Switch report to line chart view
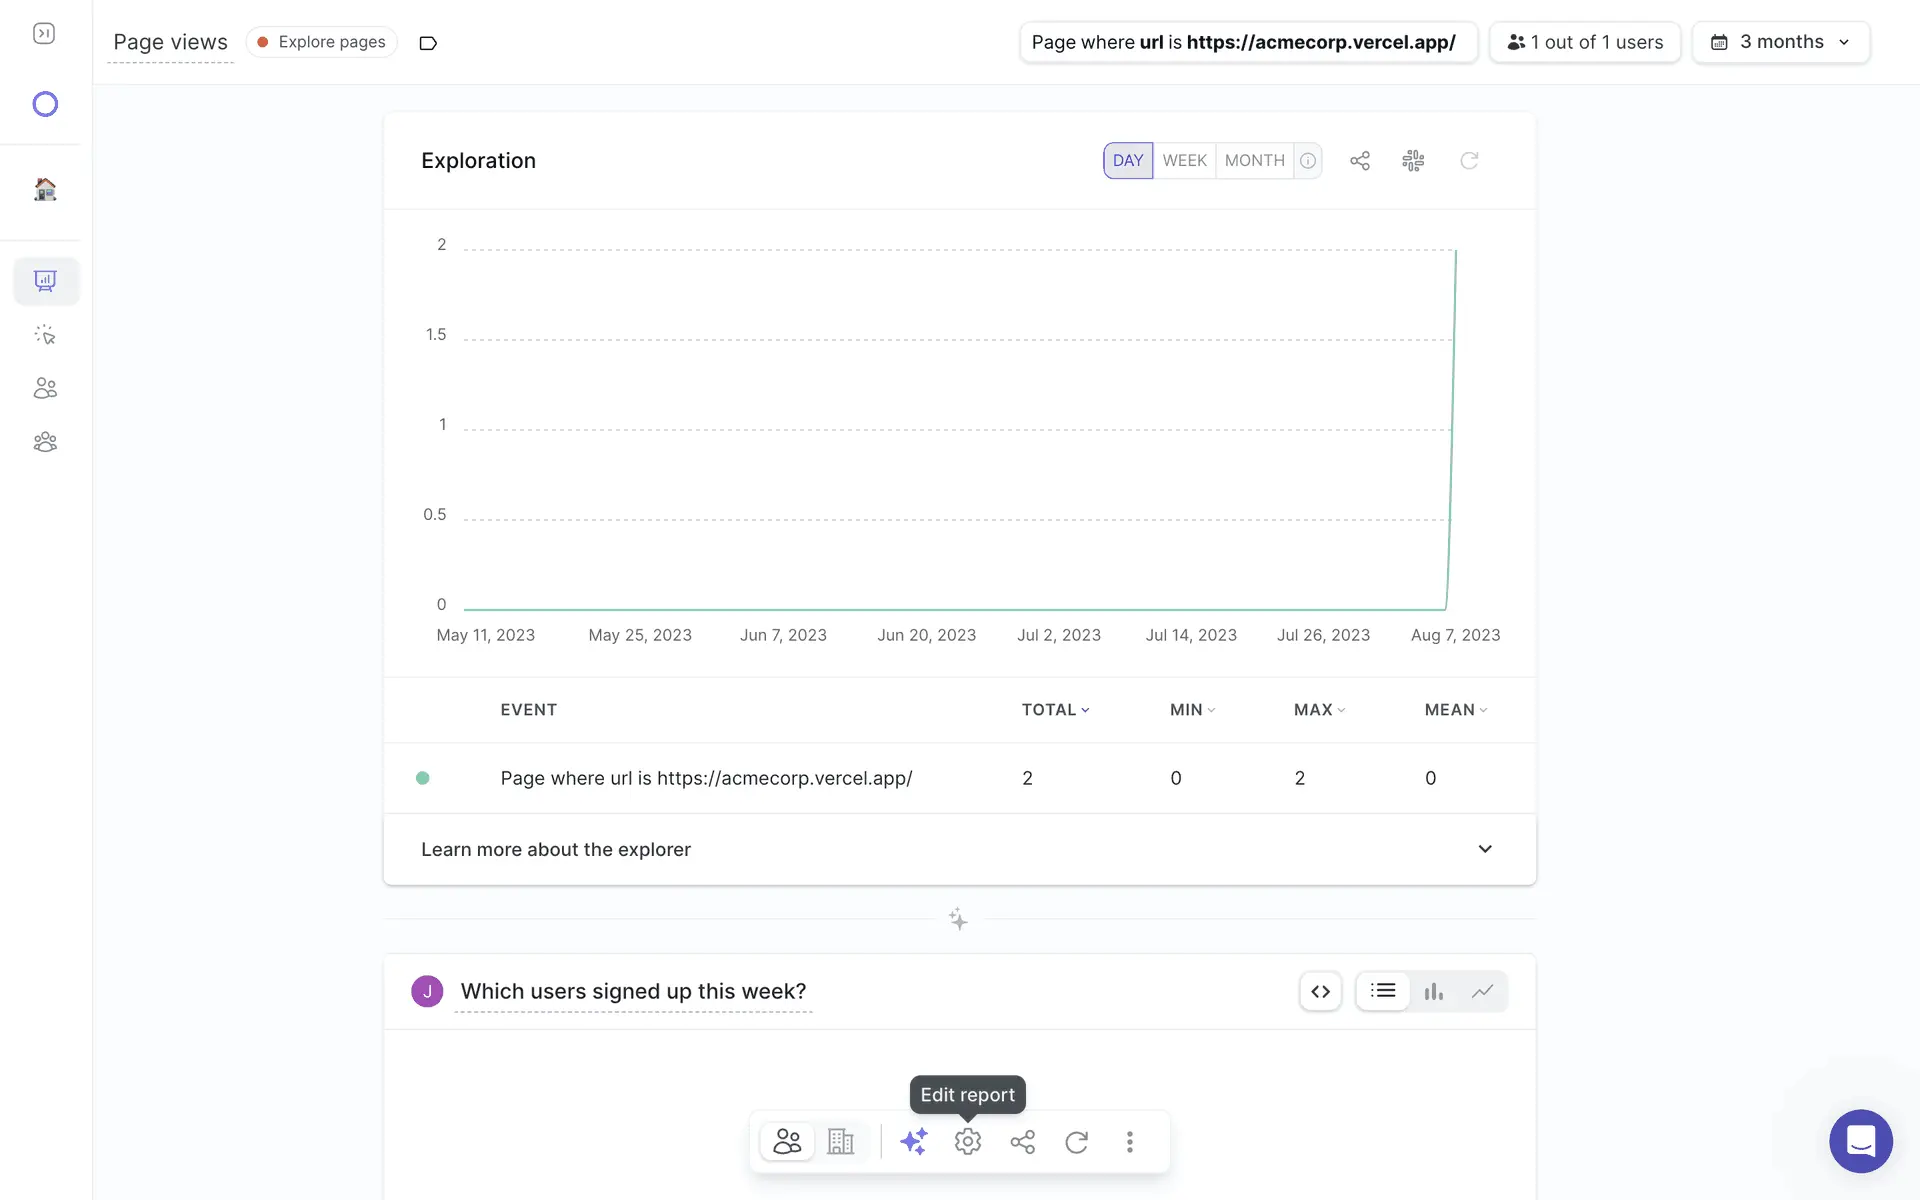1920x1200 pixels. pos(1482,991)
